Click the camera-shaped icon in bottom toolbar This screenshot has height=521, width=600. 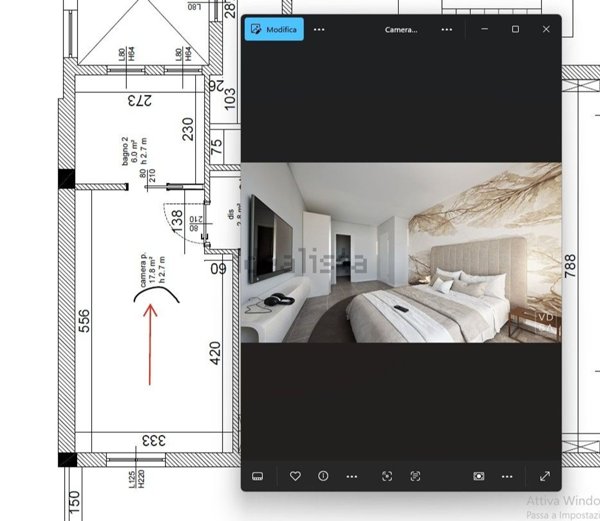click(479, 477)
